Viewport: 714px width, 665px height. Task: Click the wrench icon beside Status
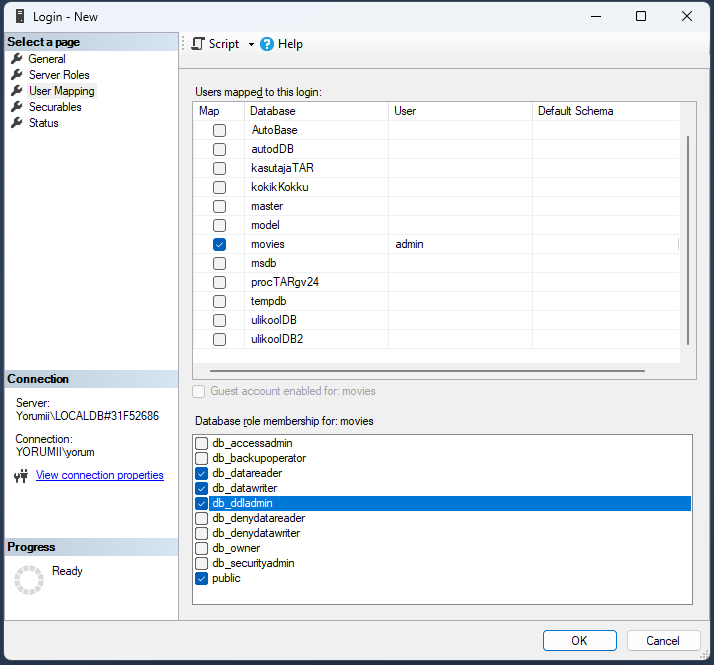click(x=17, y=123)
